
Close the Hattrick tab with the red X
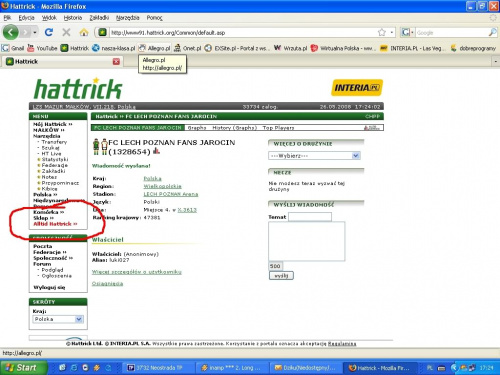point(116,62)
